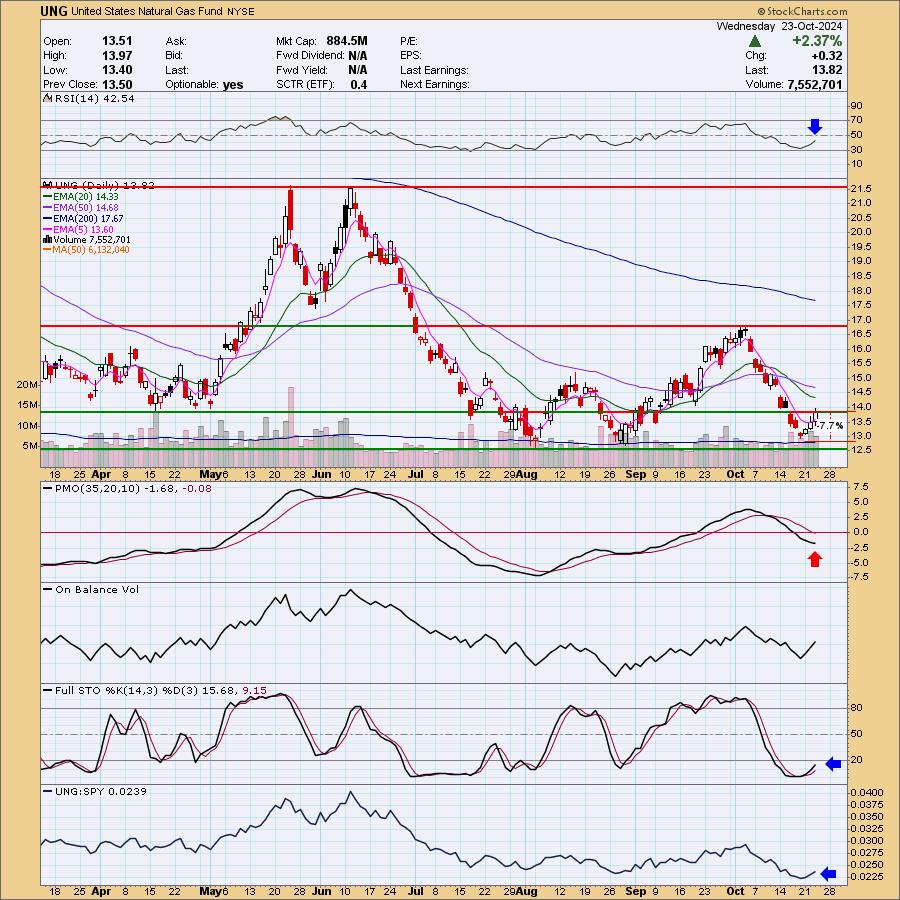This screenshot has width=900, height=900.
Task: Click the Jun label on price axis
Action: coord(321,475)
